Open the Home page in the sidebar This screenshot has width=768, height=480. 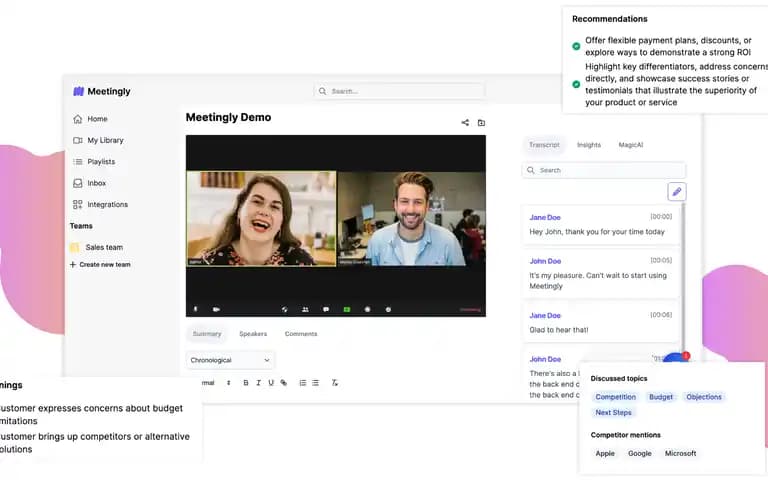(x=90, y=119)
